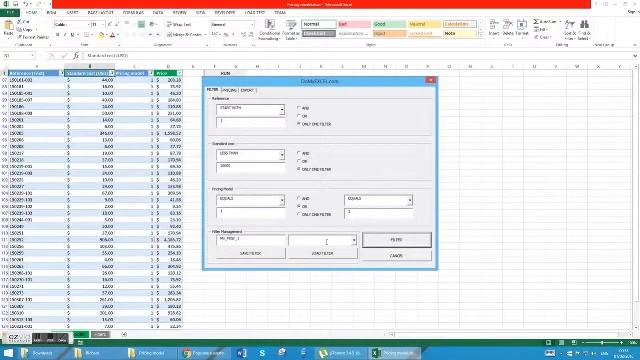Click the AutoSum sigma icon

tap(536, 22)
